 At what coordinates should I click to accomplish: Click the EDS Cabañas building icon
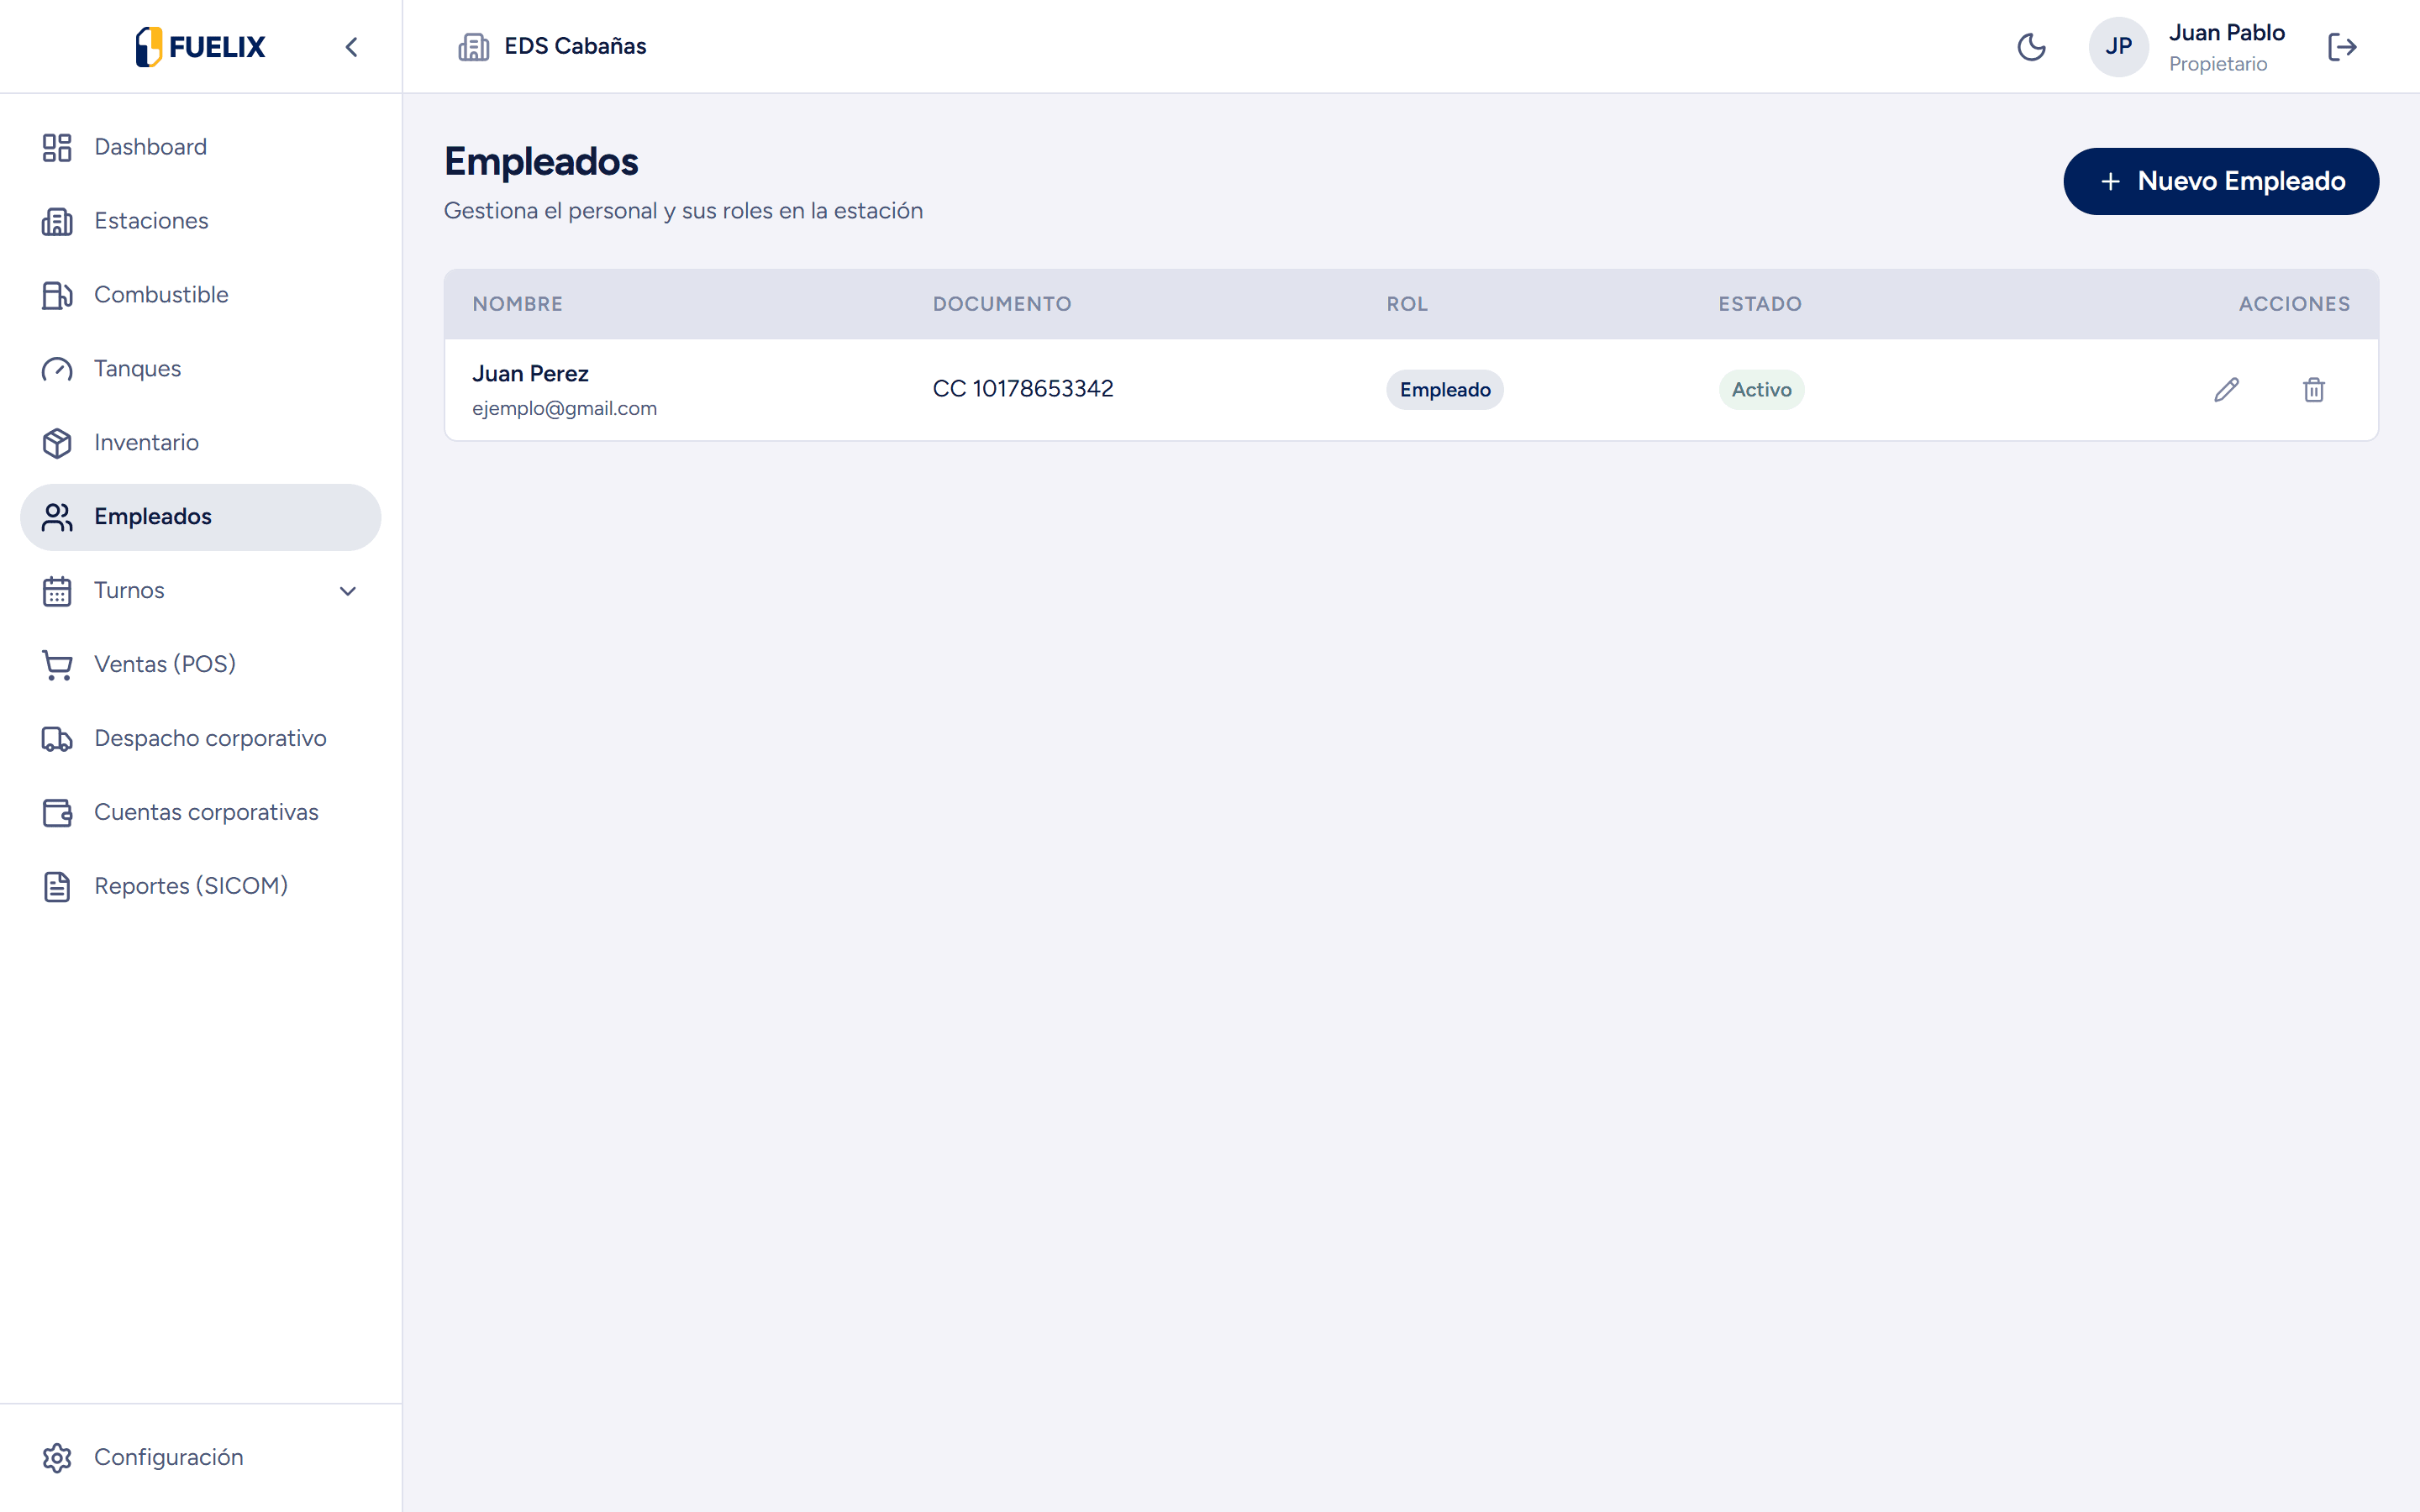(473, 47)
